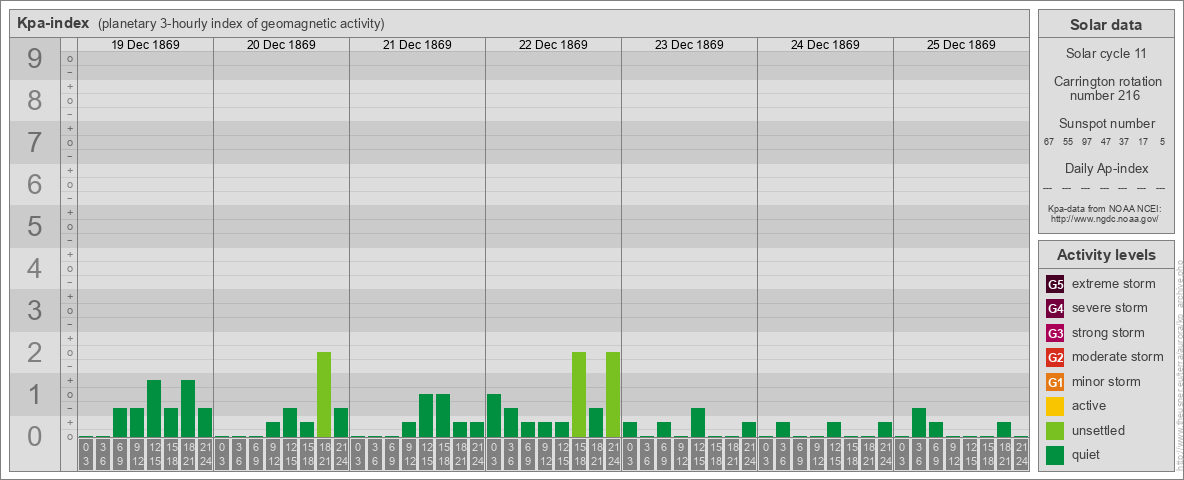
Task: Click the 6-9 time slot label under 23 Dec
Action: [664, 455]
